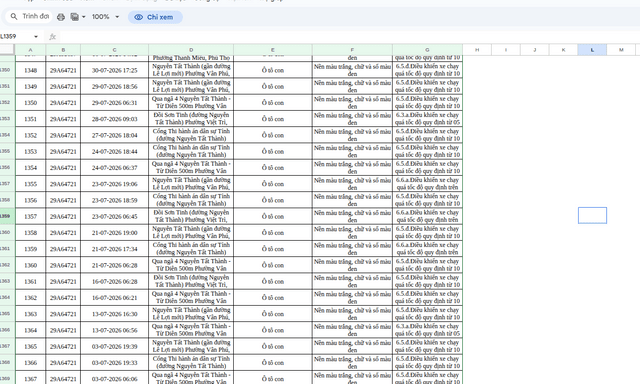Select highlighted column L header

592,50
